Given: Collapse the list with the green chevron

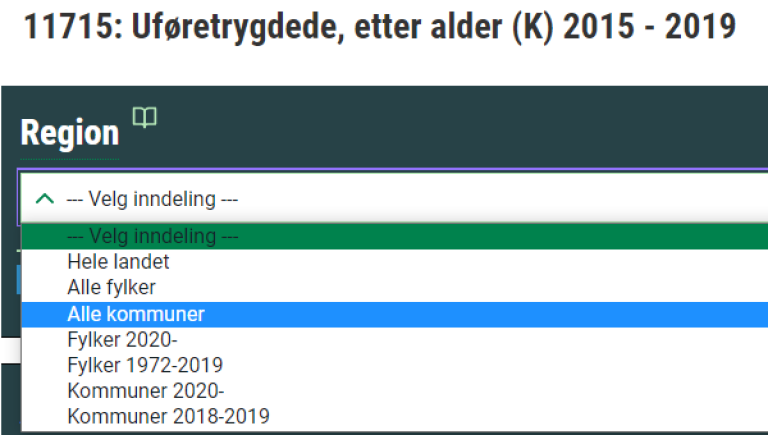Looking at the screenshot, I should [x=45, y=199].
